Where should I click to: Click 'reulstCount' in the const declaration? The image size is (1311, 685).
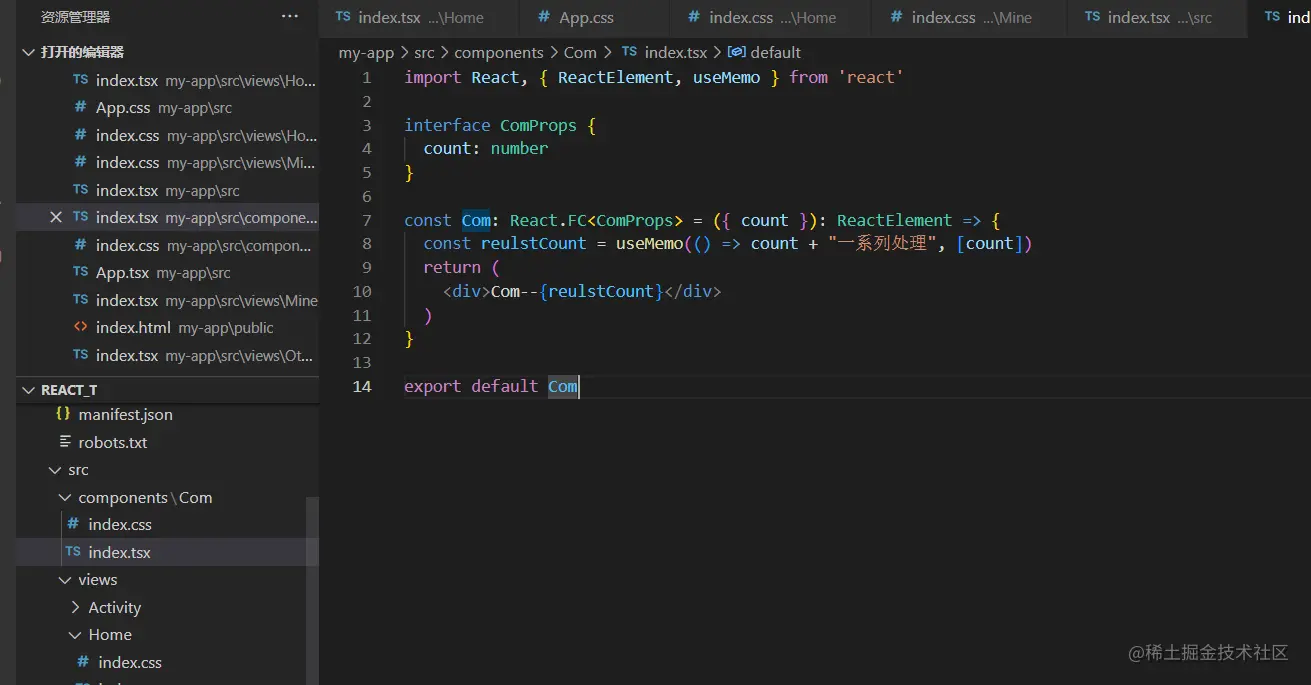click(533, 243)
